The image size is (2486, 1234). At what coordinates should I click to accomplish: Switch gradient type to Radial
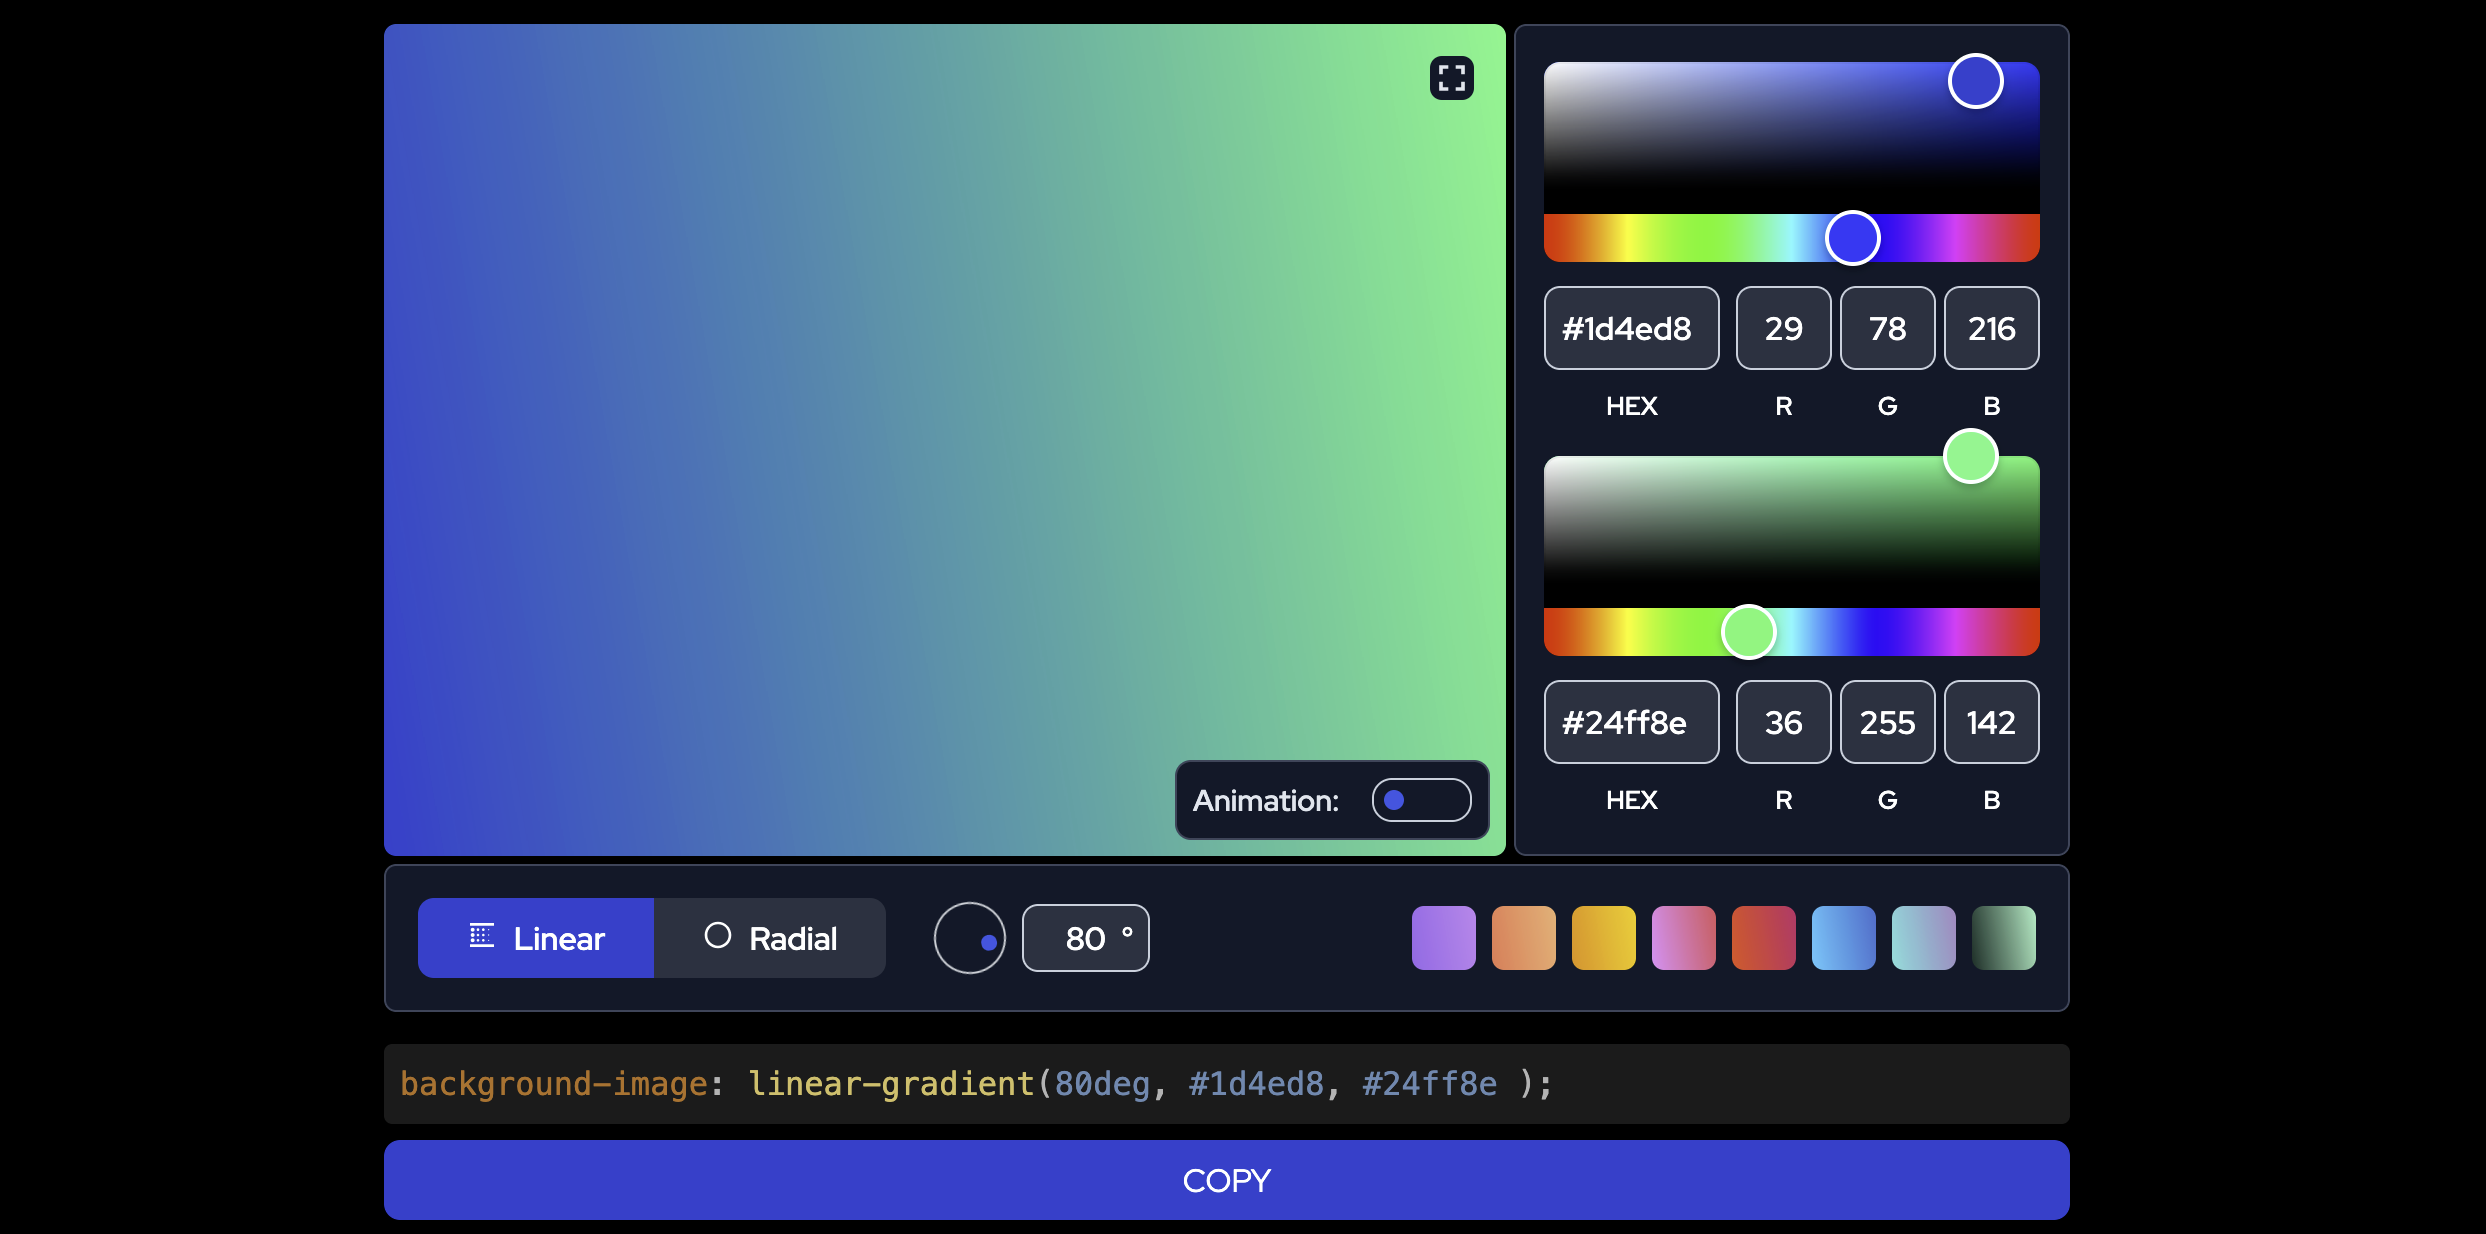point(770,937)
